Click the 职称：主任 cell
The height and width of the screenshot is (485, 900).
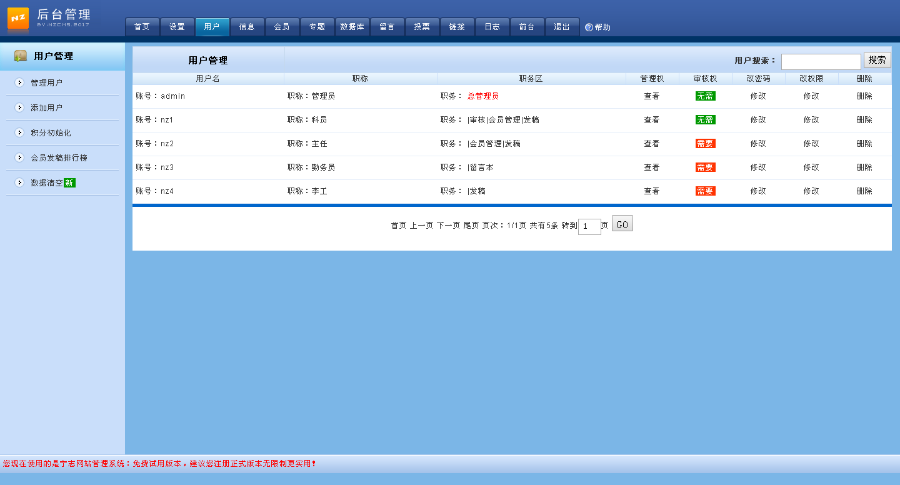click(x=307, y=143)
